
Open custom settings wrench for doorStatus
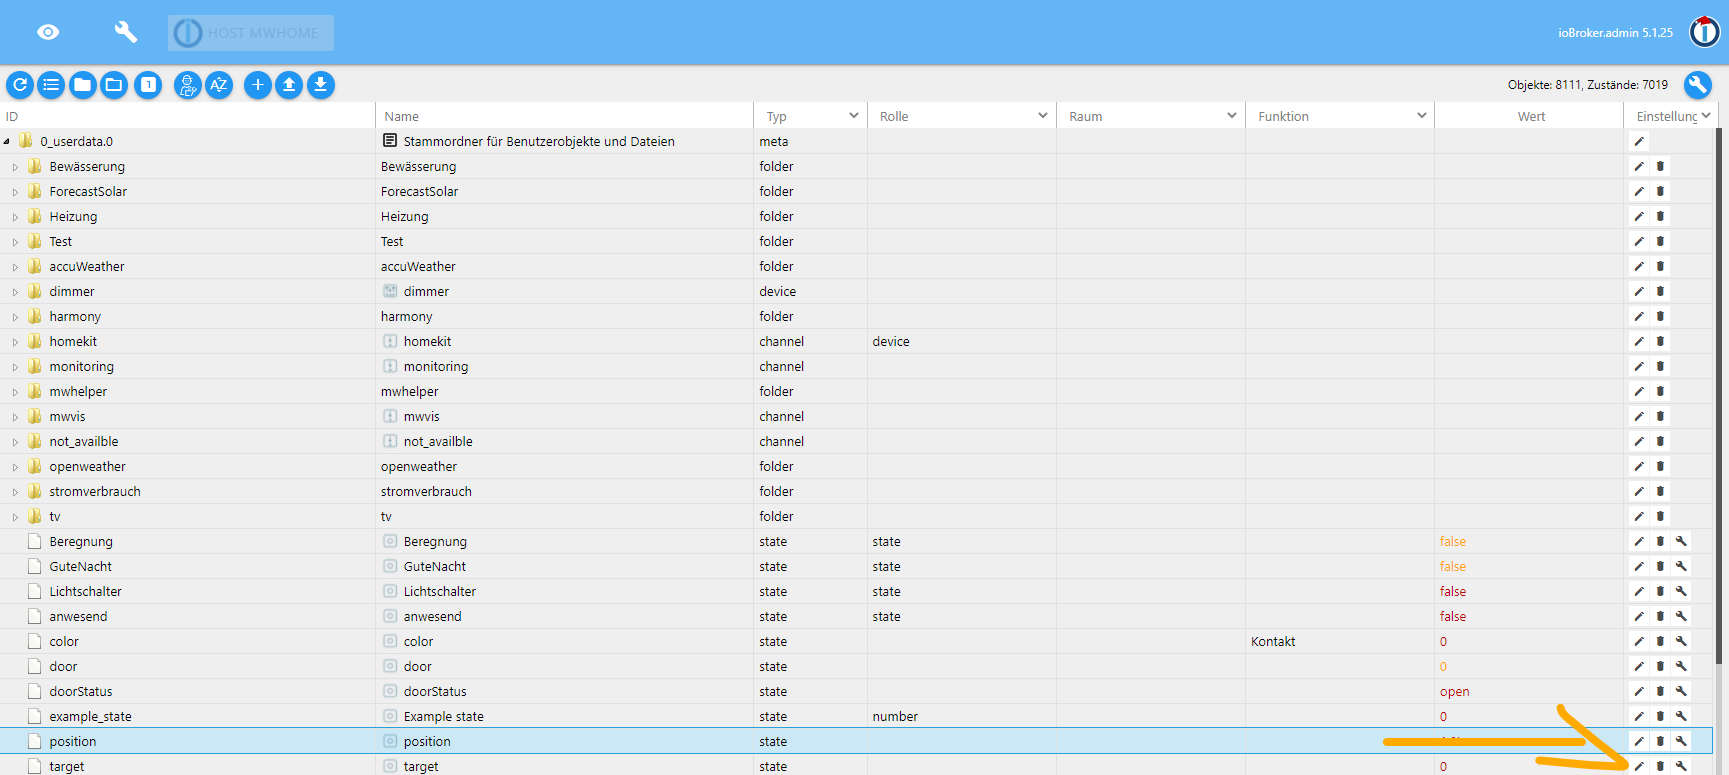pos(1681,691)
